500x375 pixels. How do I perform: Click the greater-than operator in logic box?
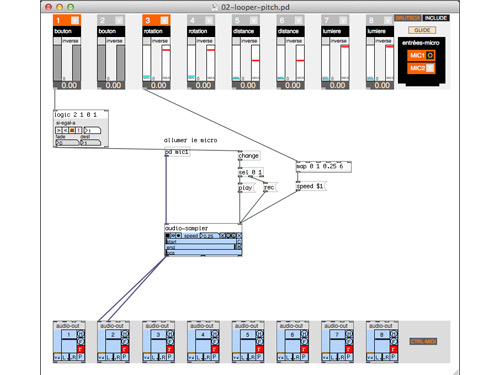click(59, 130)
